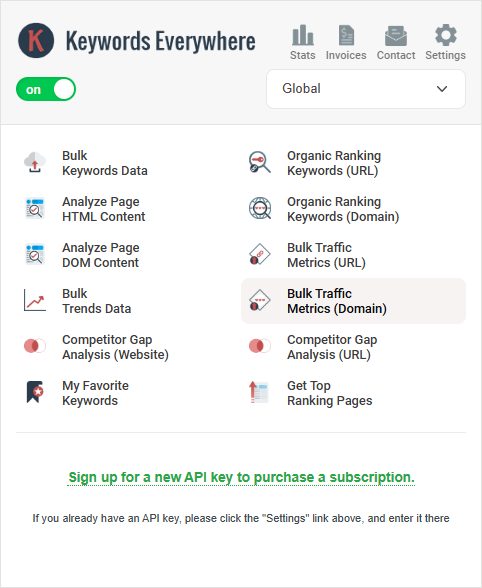Open the Invoices document icon

[346, 35]
